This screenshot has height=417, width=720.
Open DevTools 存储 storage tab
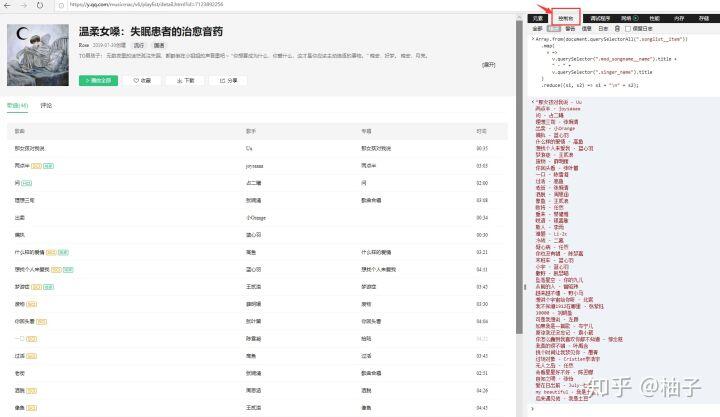pyautogui.click(x=704, y=18)
